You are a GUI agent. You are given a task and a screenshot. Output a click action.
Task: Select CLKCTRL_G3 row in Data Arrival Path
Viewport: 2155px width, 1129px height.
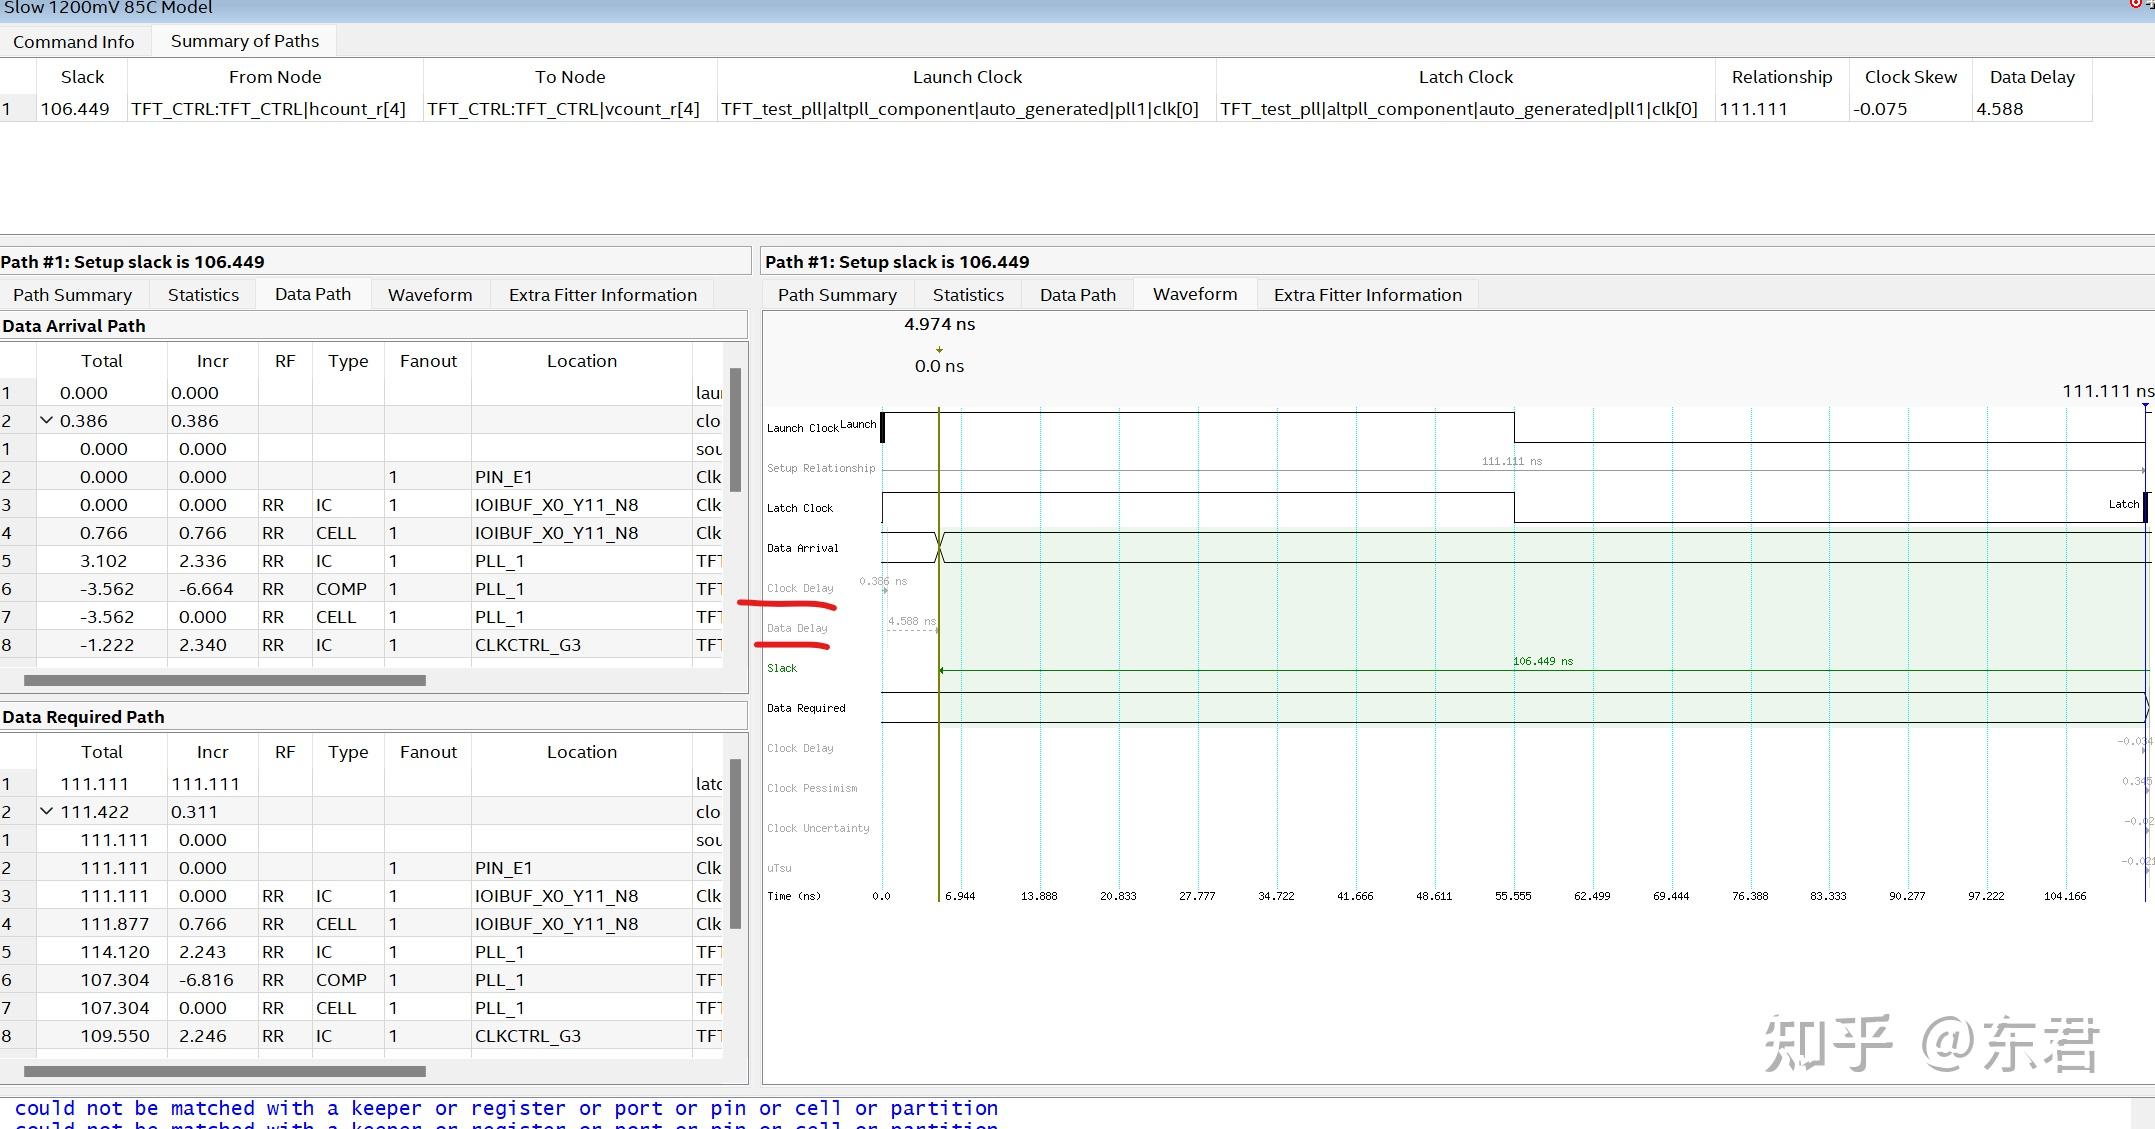pyautogui.click(x=527, y=645)
